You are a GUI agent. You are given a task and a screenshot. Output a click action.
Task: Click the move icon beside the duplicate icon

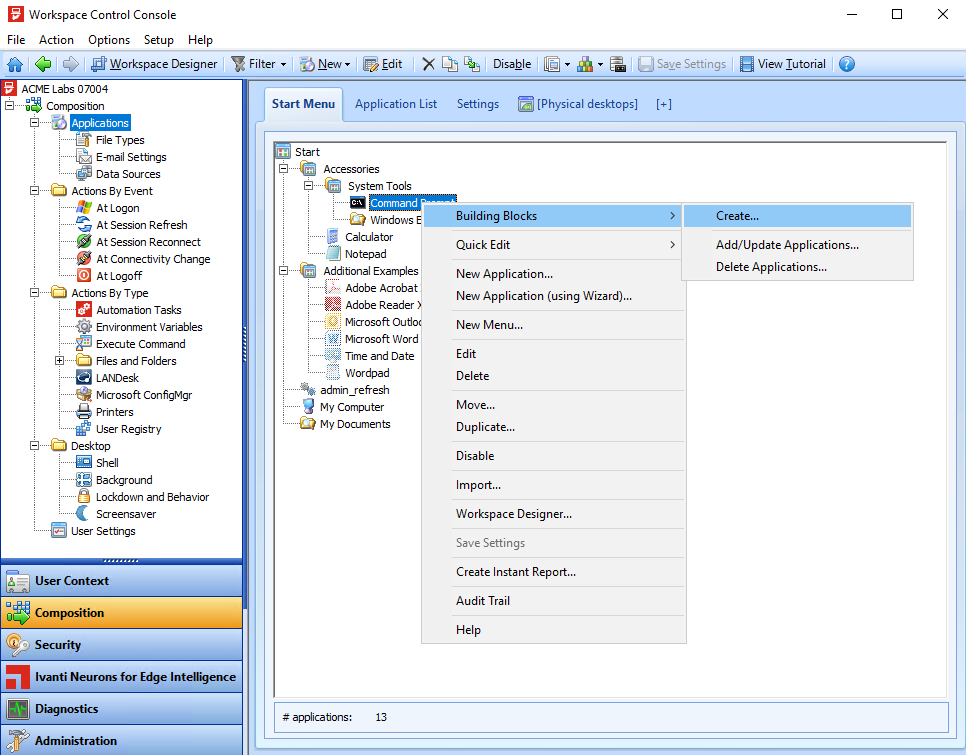point(472,64)
